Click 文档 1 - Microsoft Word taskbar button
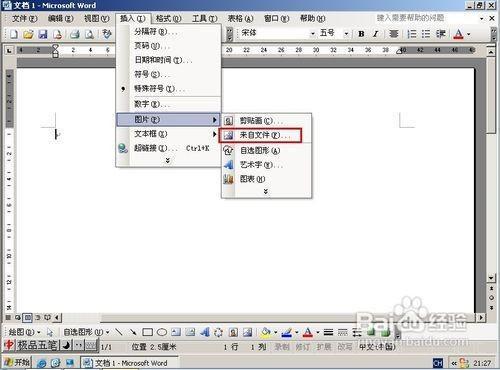This screenshot has height=370, width=500. point(129,363)
